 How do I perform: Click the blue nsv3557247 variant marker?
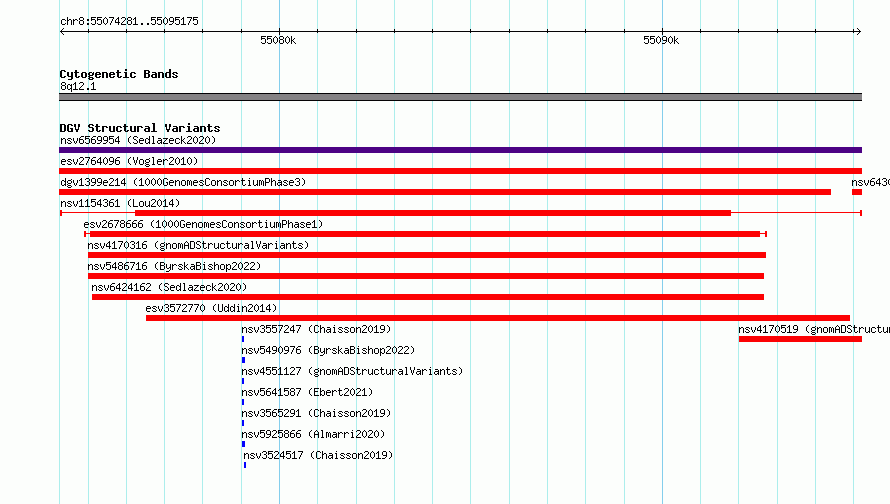pos(243,339)
